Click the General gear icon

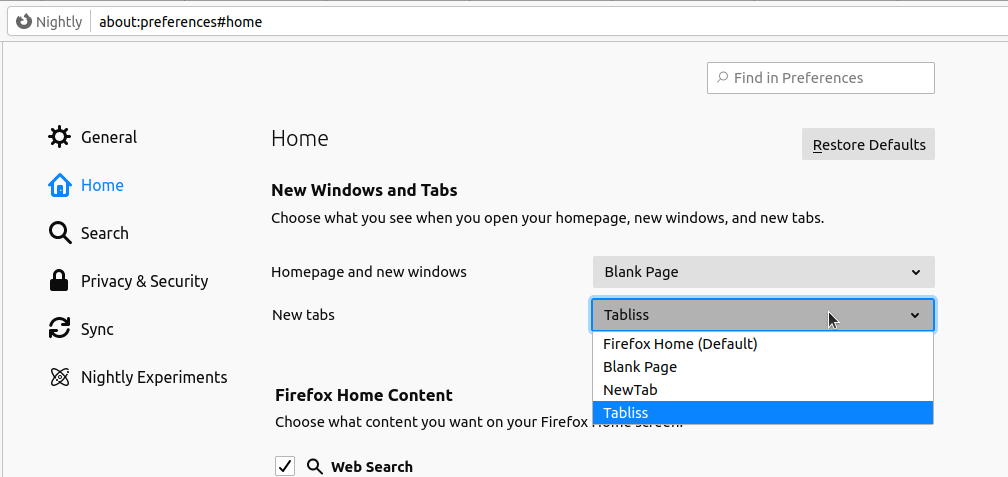pos(59,137)
